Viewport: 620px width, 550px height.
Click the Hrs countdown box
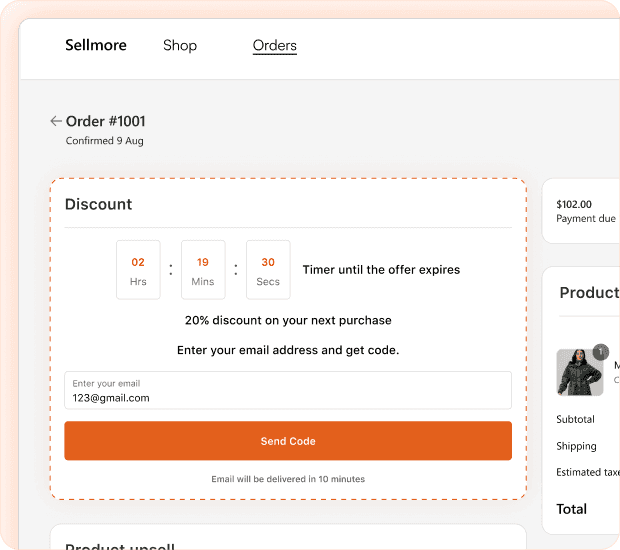(138, 270)
